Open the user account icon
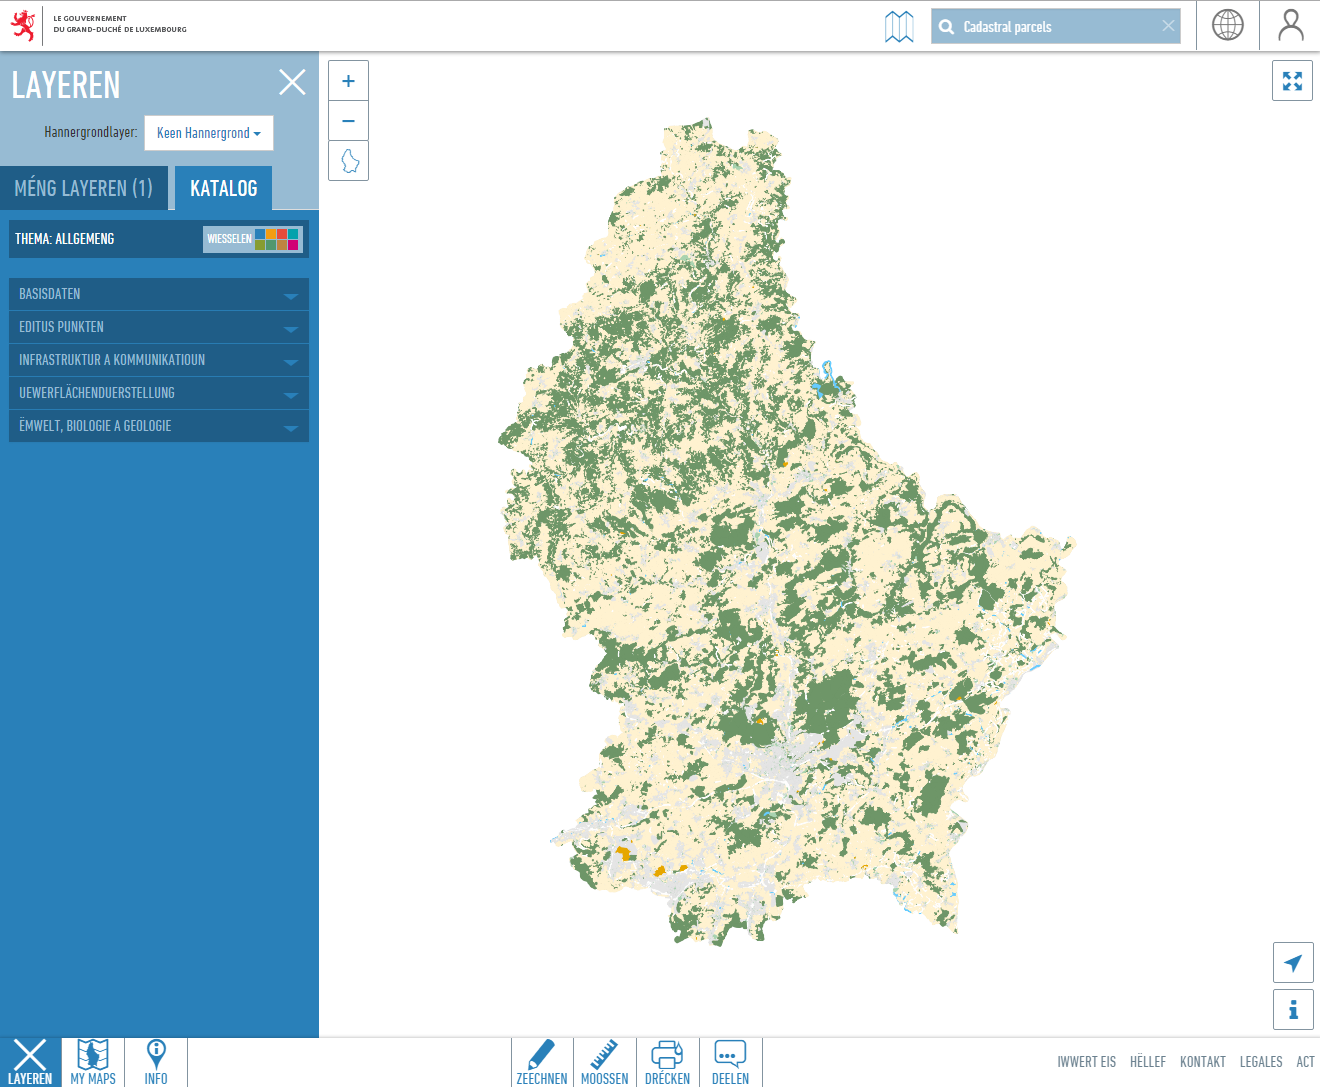Viewport: 1320px width, 1087px height. point(1290,25)
